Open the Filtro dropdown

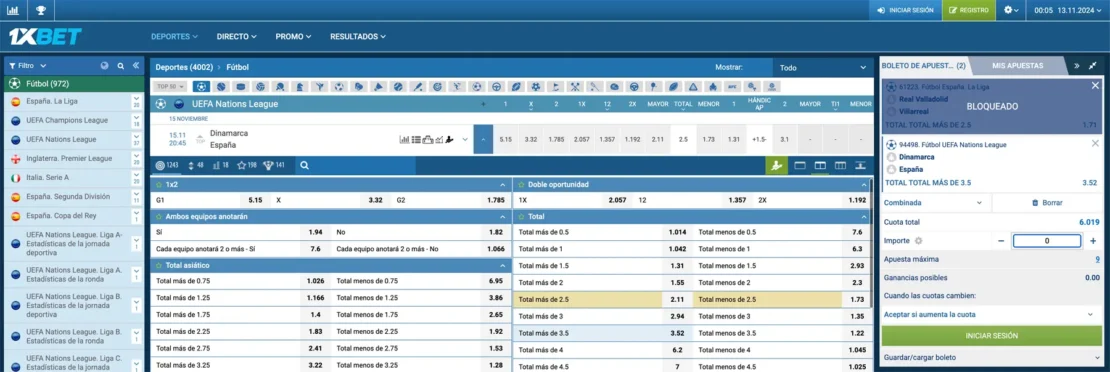[28, 65]
